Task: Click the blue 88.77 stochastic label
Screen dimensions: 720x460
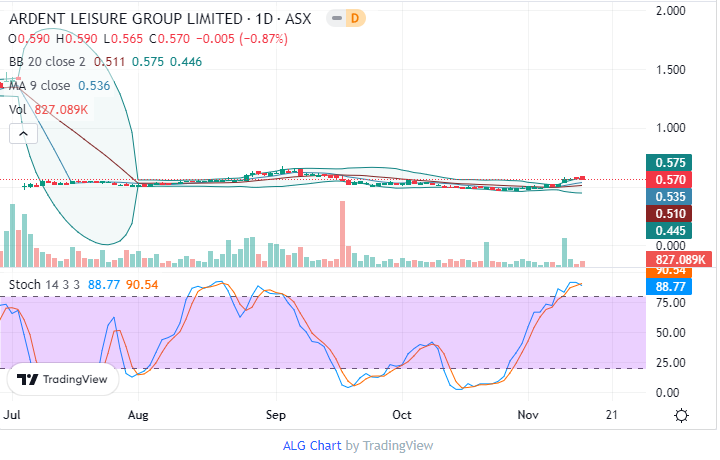Action: click(x=669, y=286)
